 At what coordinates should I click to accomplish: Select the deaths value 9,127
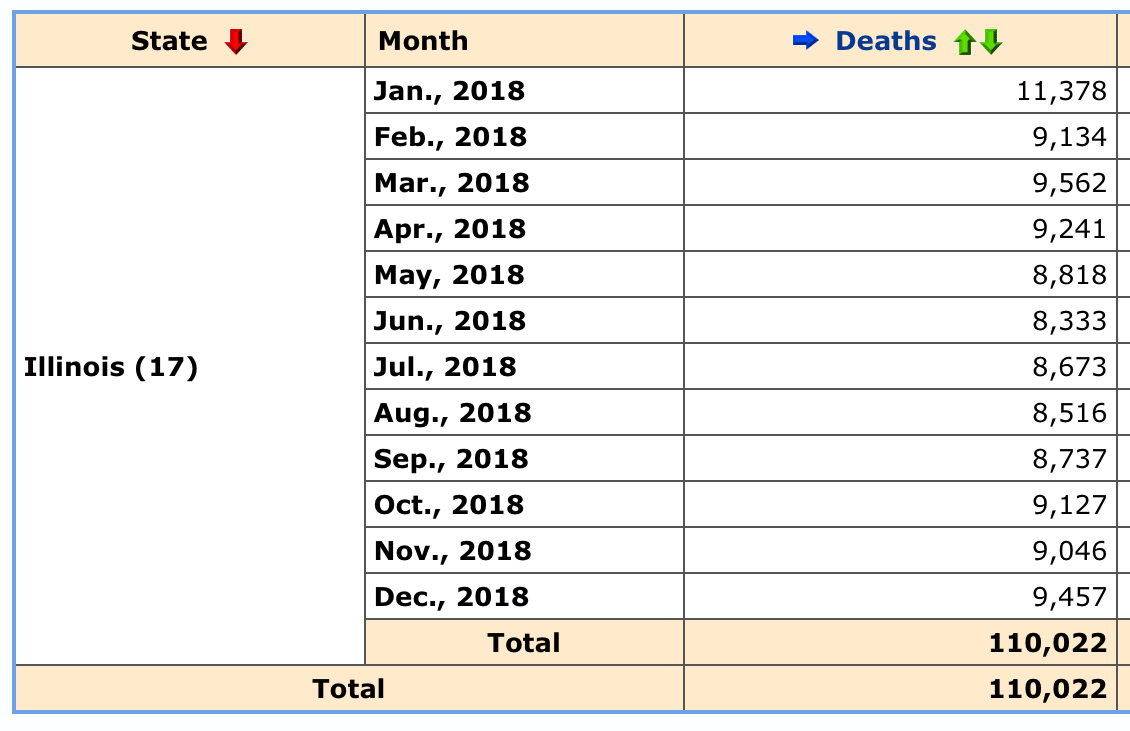tap(1069, 505)
